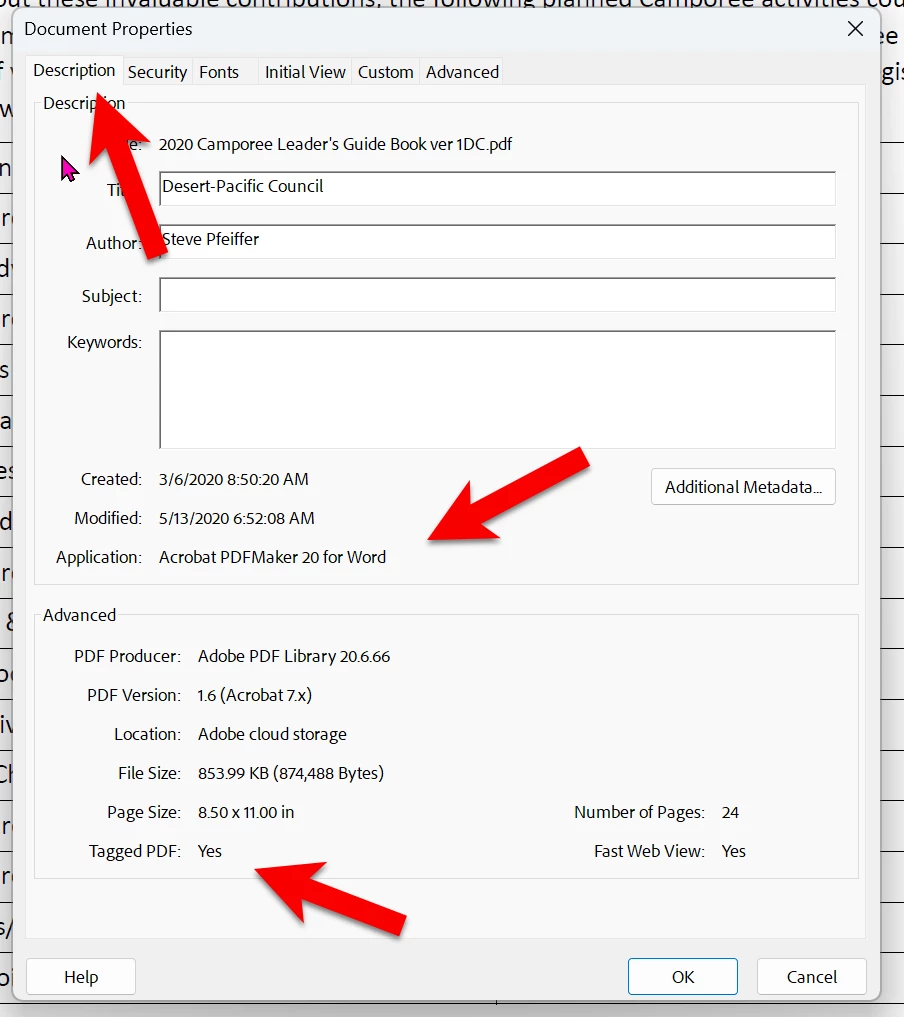Click the Location value Adobe cloud storage
Viewport: 904px width, 1017px height.
(272, 734)
